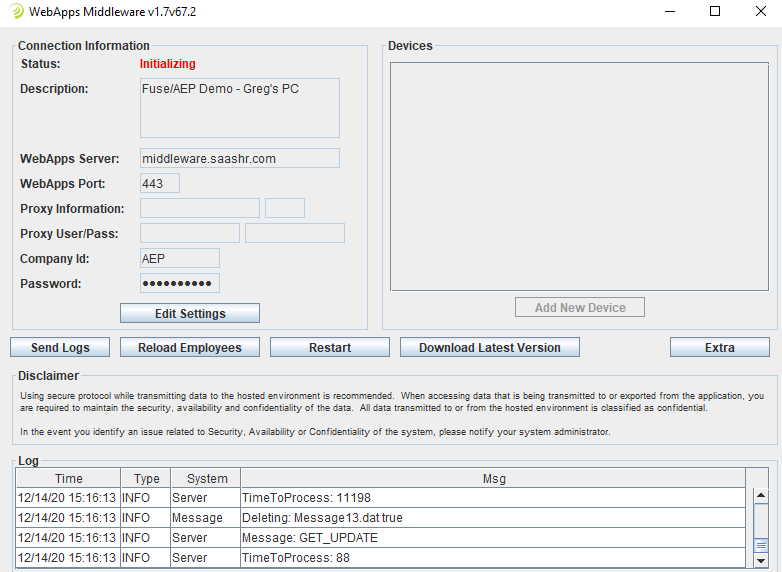
Task: Click the WebApps Middleware title bar icon
Action: tap(17, 12)
